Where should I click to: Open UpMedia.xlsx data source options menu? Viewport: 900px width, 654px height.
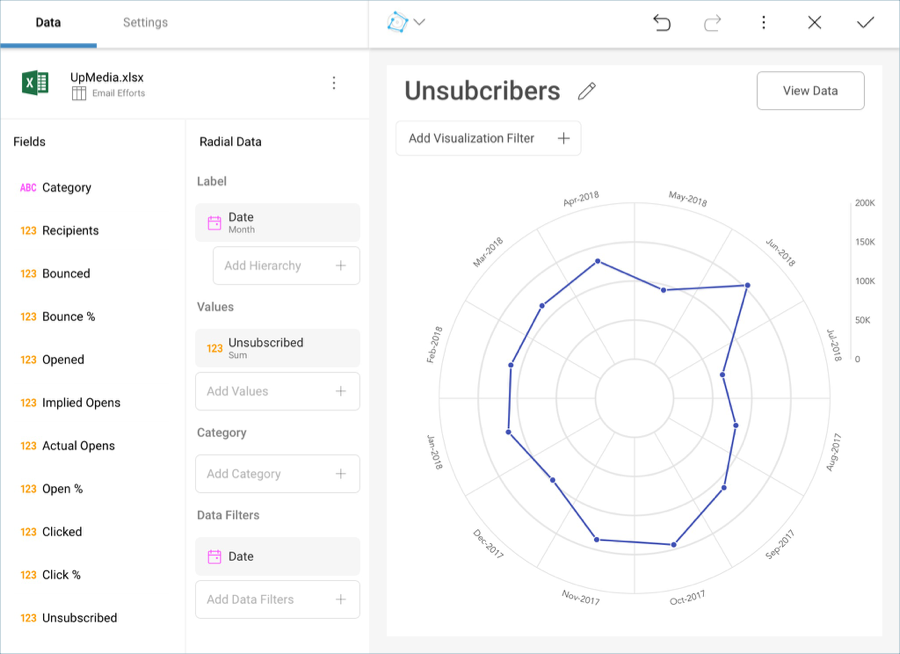tap(334, 83)
